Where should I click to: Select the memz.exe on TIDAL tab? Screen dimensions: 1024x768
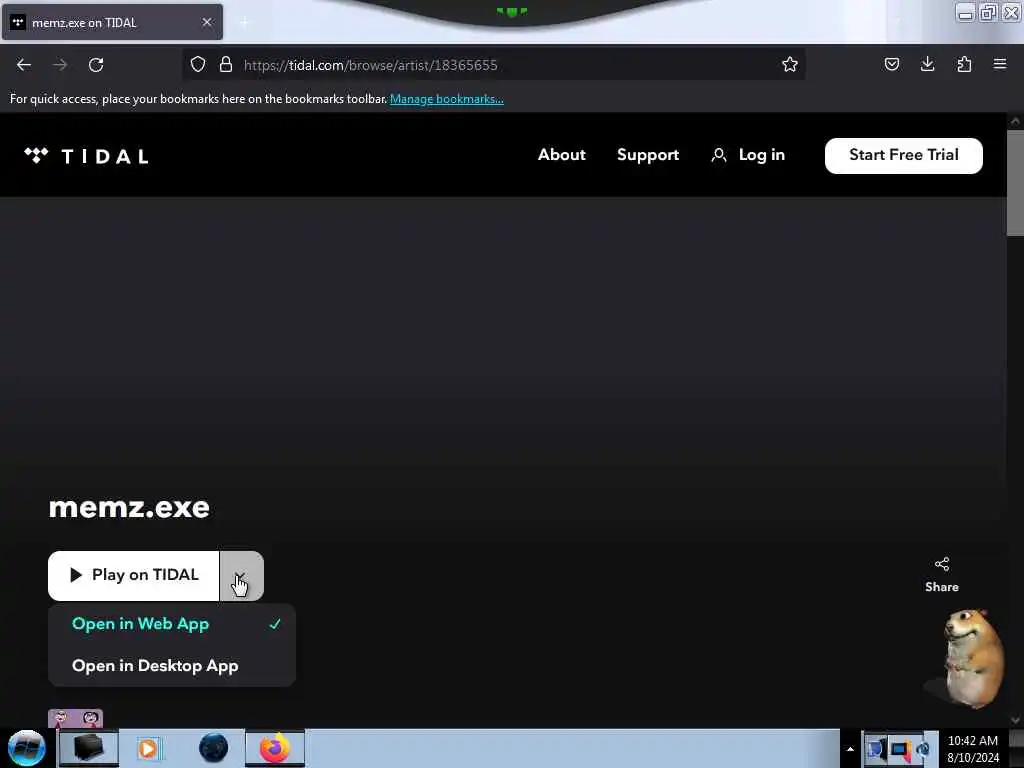pos(112,22)
